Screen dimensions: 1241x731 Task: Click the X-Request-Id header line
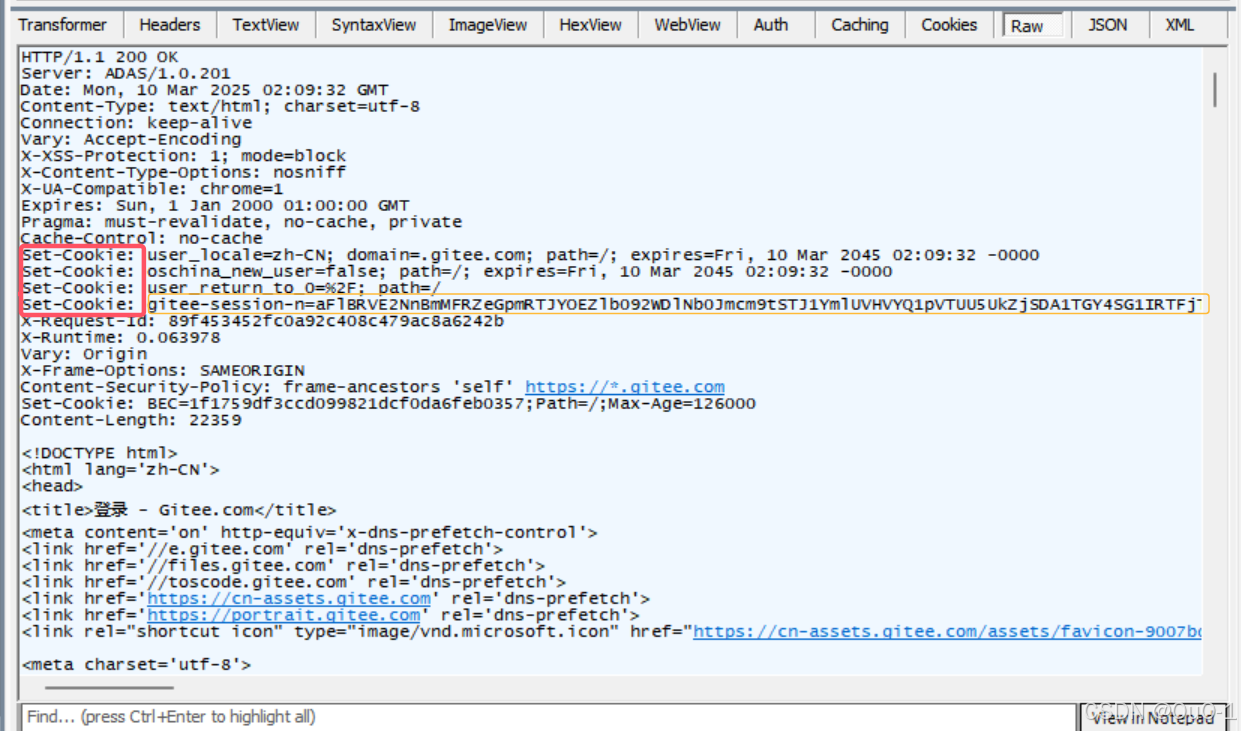262,321
